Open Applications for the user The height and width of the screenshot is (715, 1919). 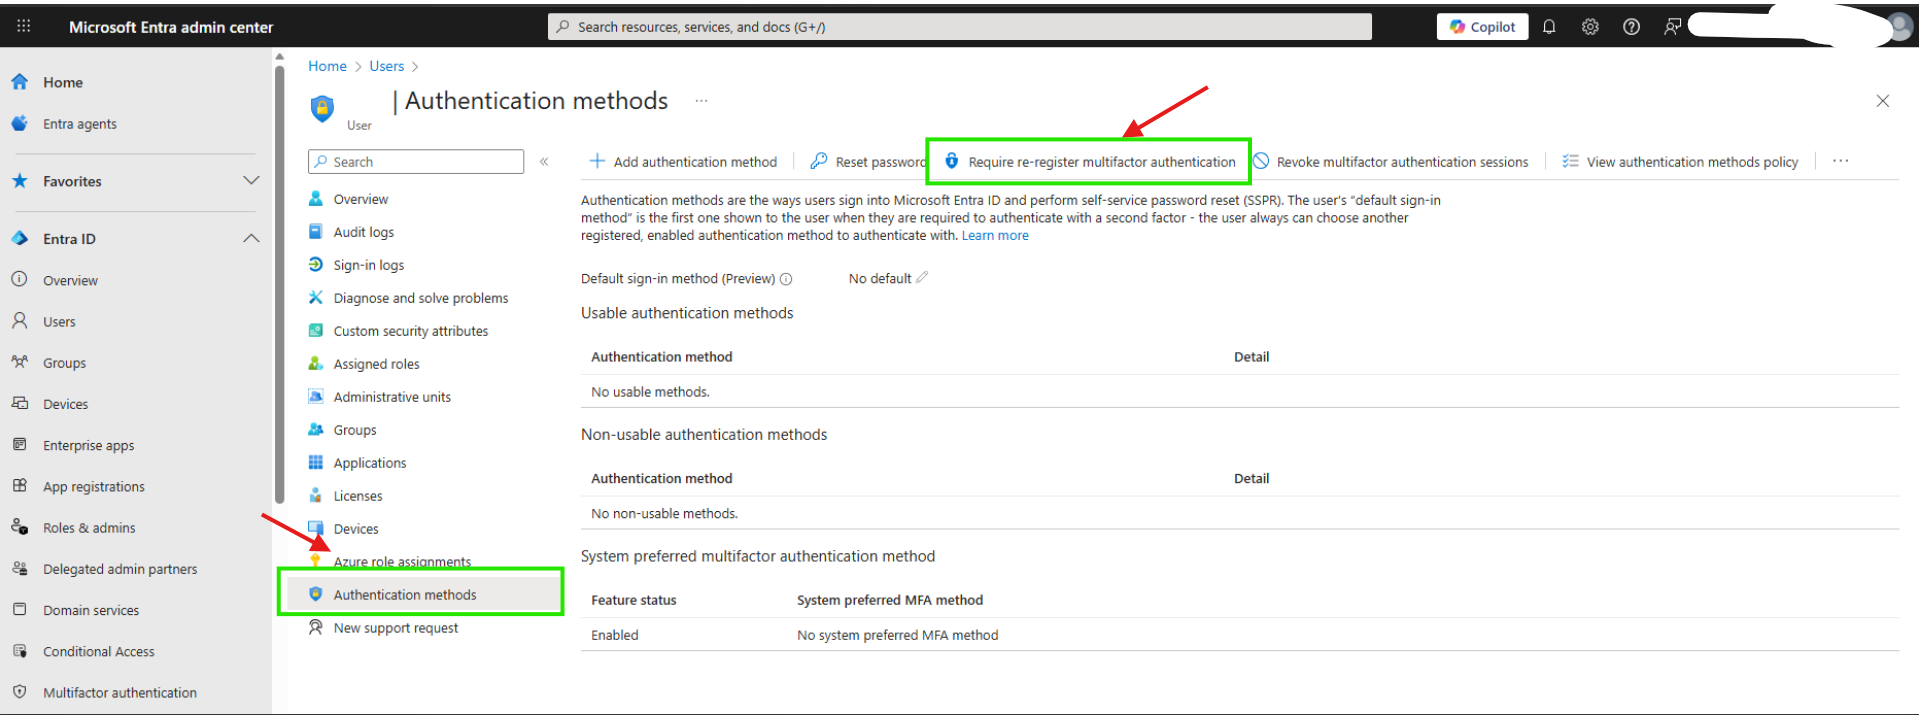(370, 463)
